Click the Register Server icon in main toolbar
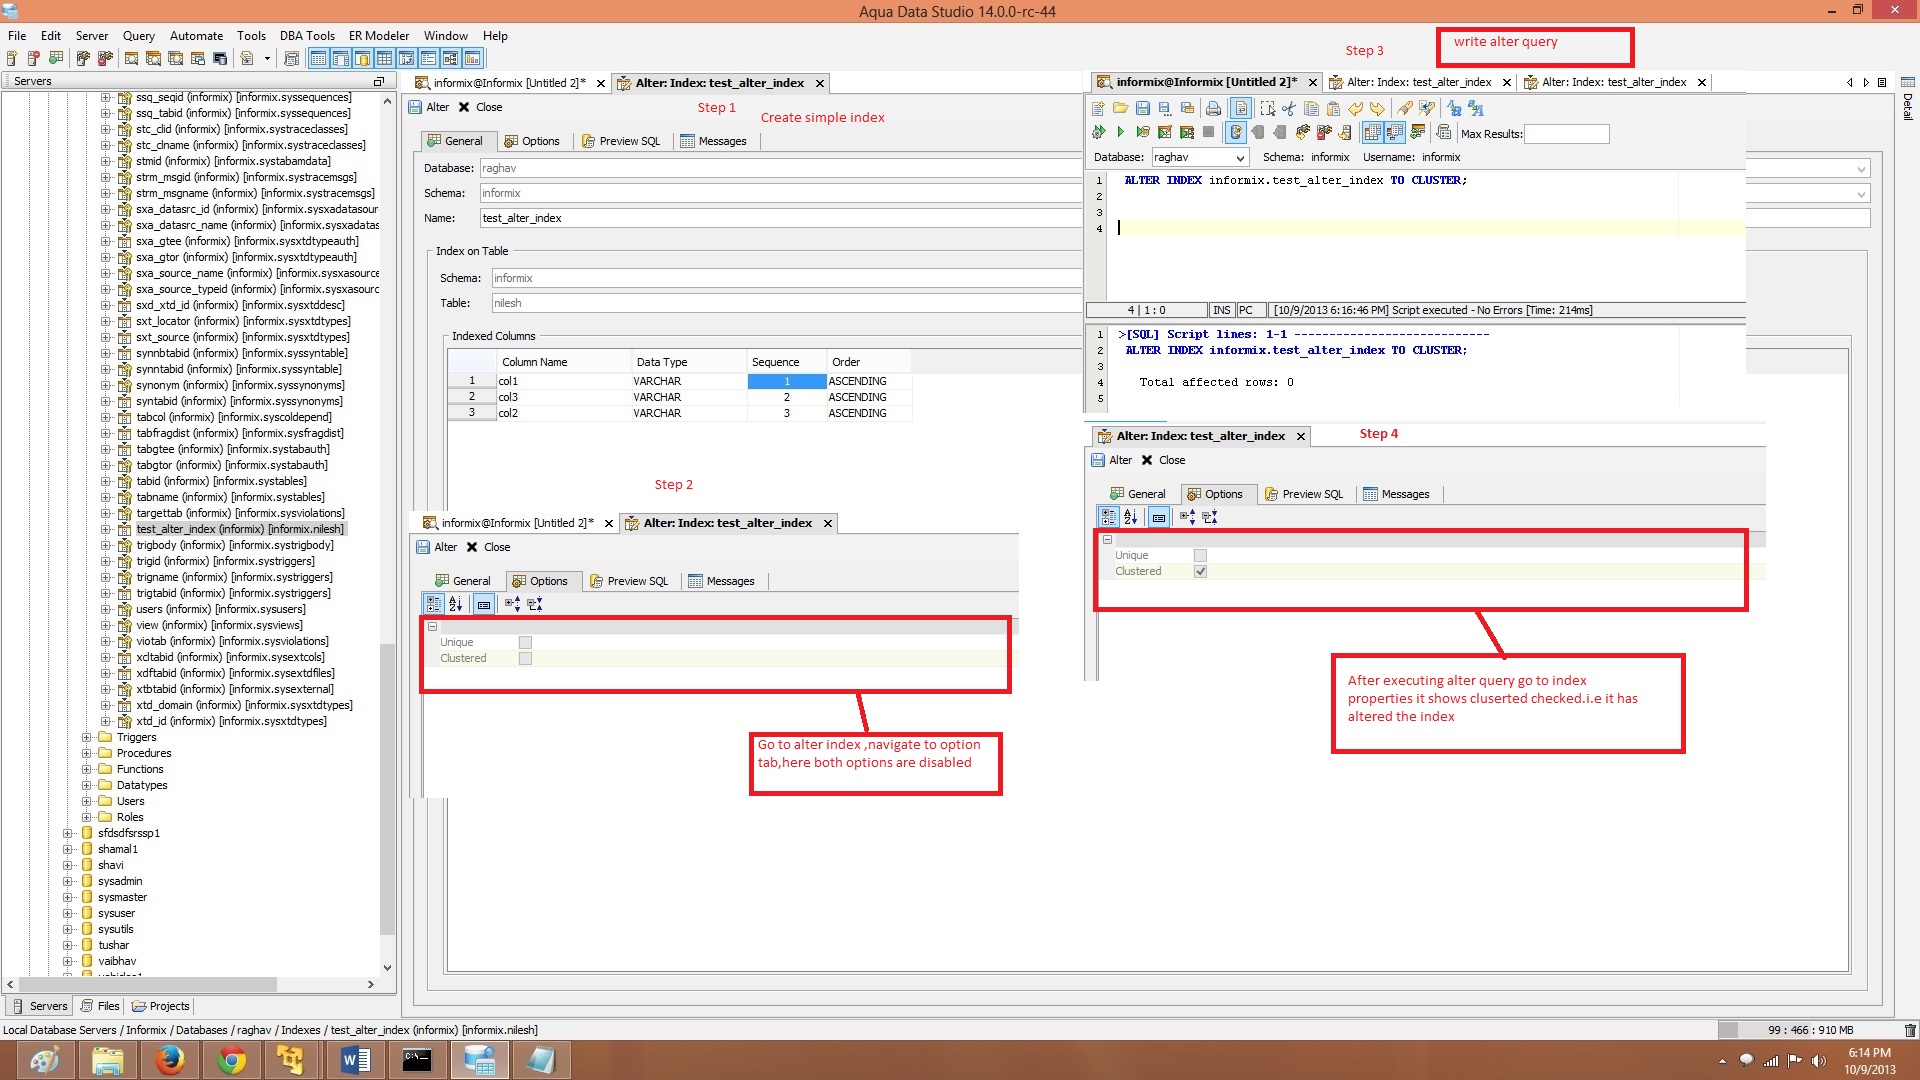This screenshot has width=1920, height=1080. click(x=12, y=59)
